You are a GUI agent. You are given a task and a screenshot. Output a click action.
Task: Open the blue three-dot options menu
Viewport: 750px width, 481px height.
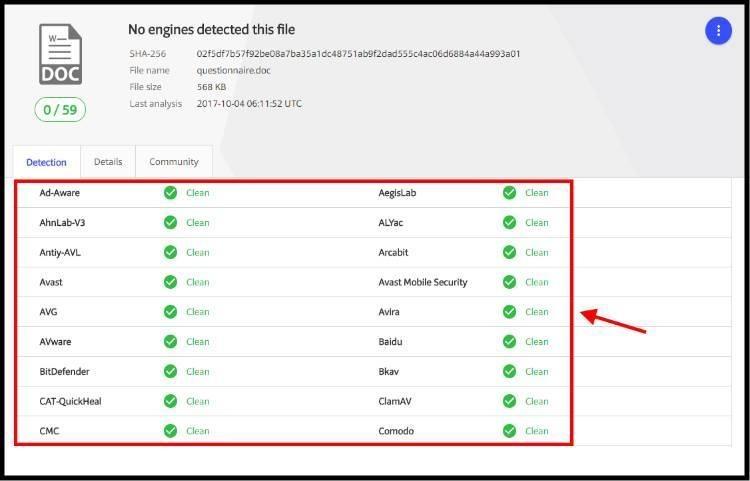pyautogui.click(x=718, y=31)
